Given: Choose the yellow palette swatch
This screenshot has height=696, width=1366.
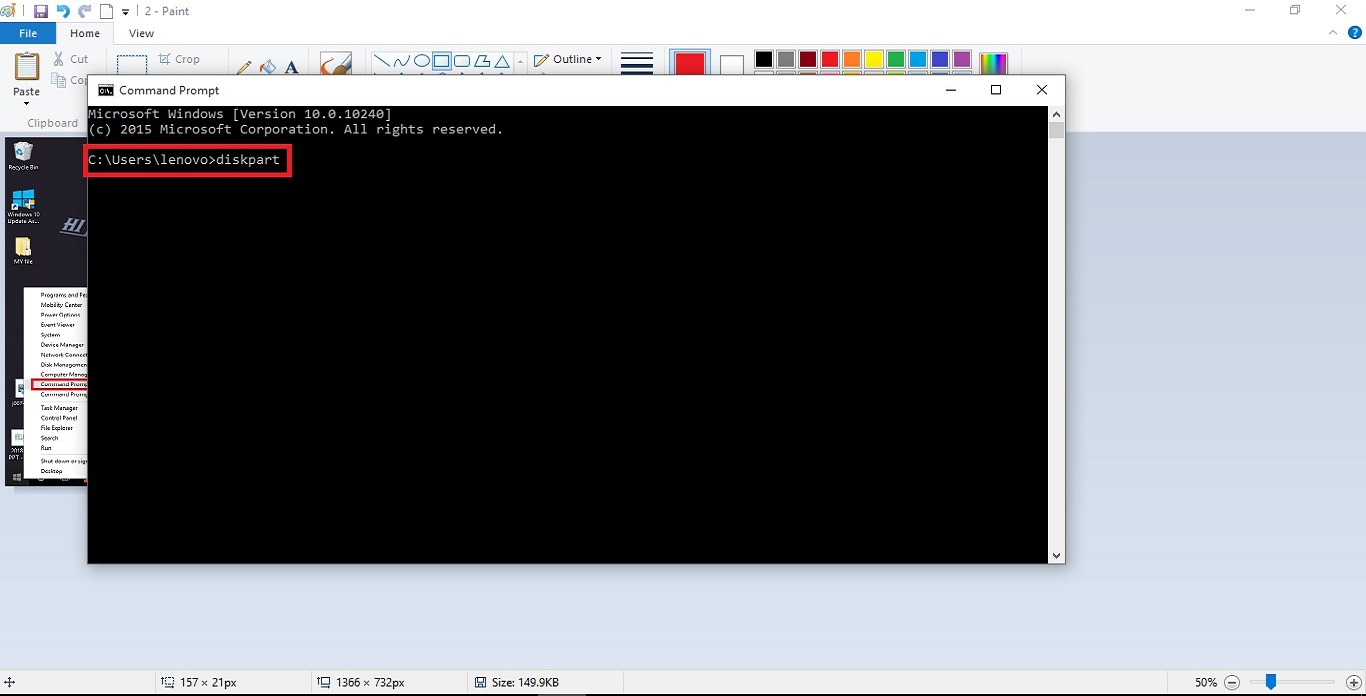Looking at the screenshot, I should (x=874, y=60).
